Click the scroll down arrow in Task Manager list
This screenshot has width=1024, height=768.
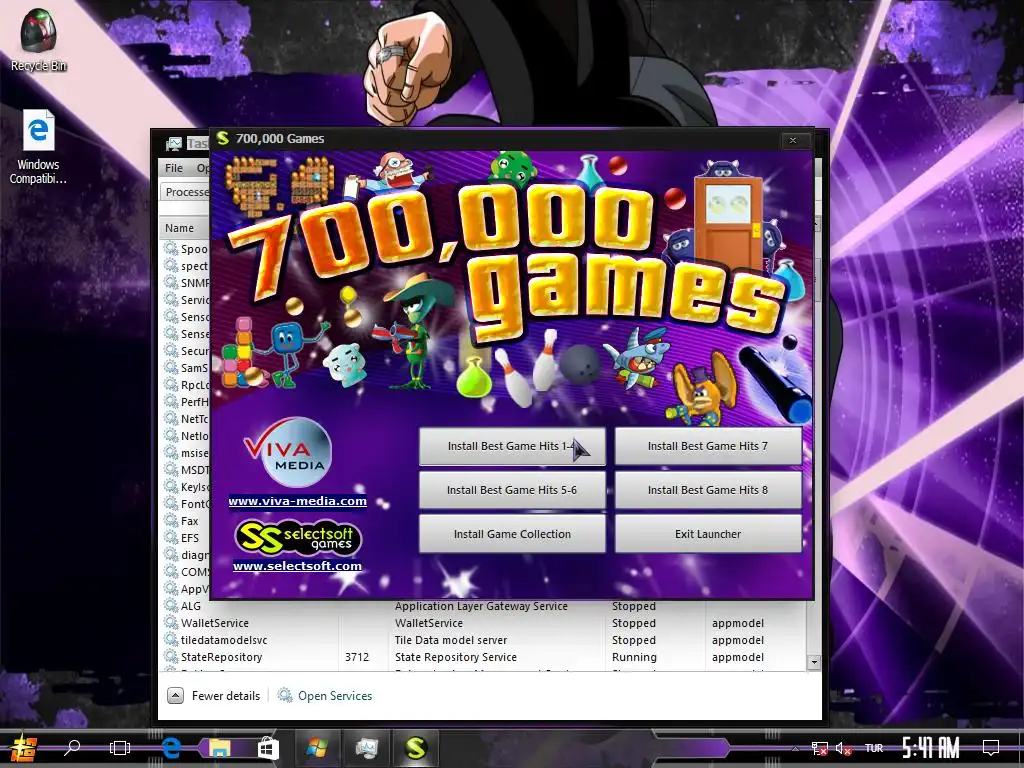814,662
